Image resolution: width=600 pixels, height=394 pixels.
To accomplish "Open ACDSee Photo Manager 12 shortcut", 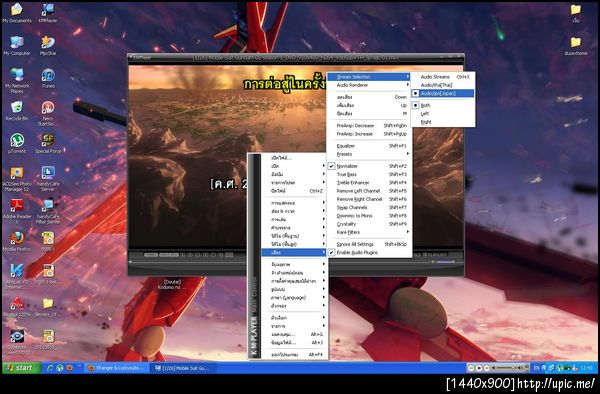I will point(17,179).
